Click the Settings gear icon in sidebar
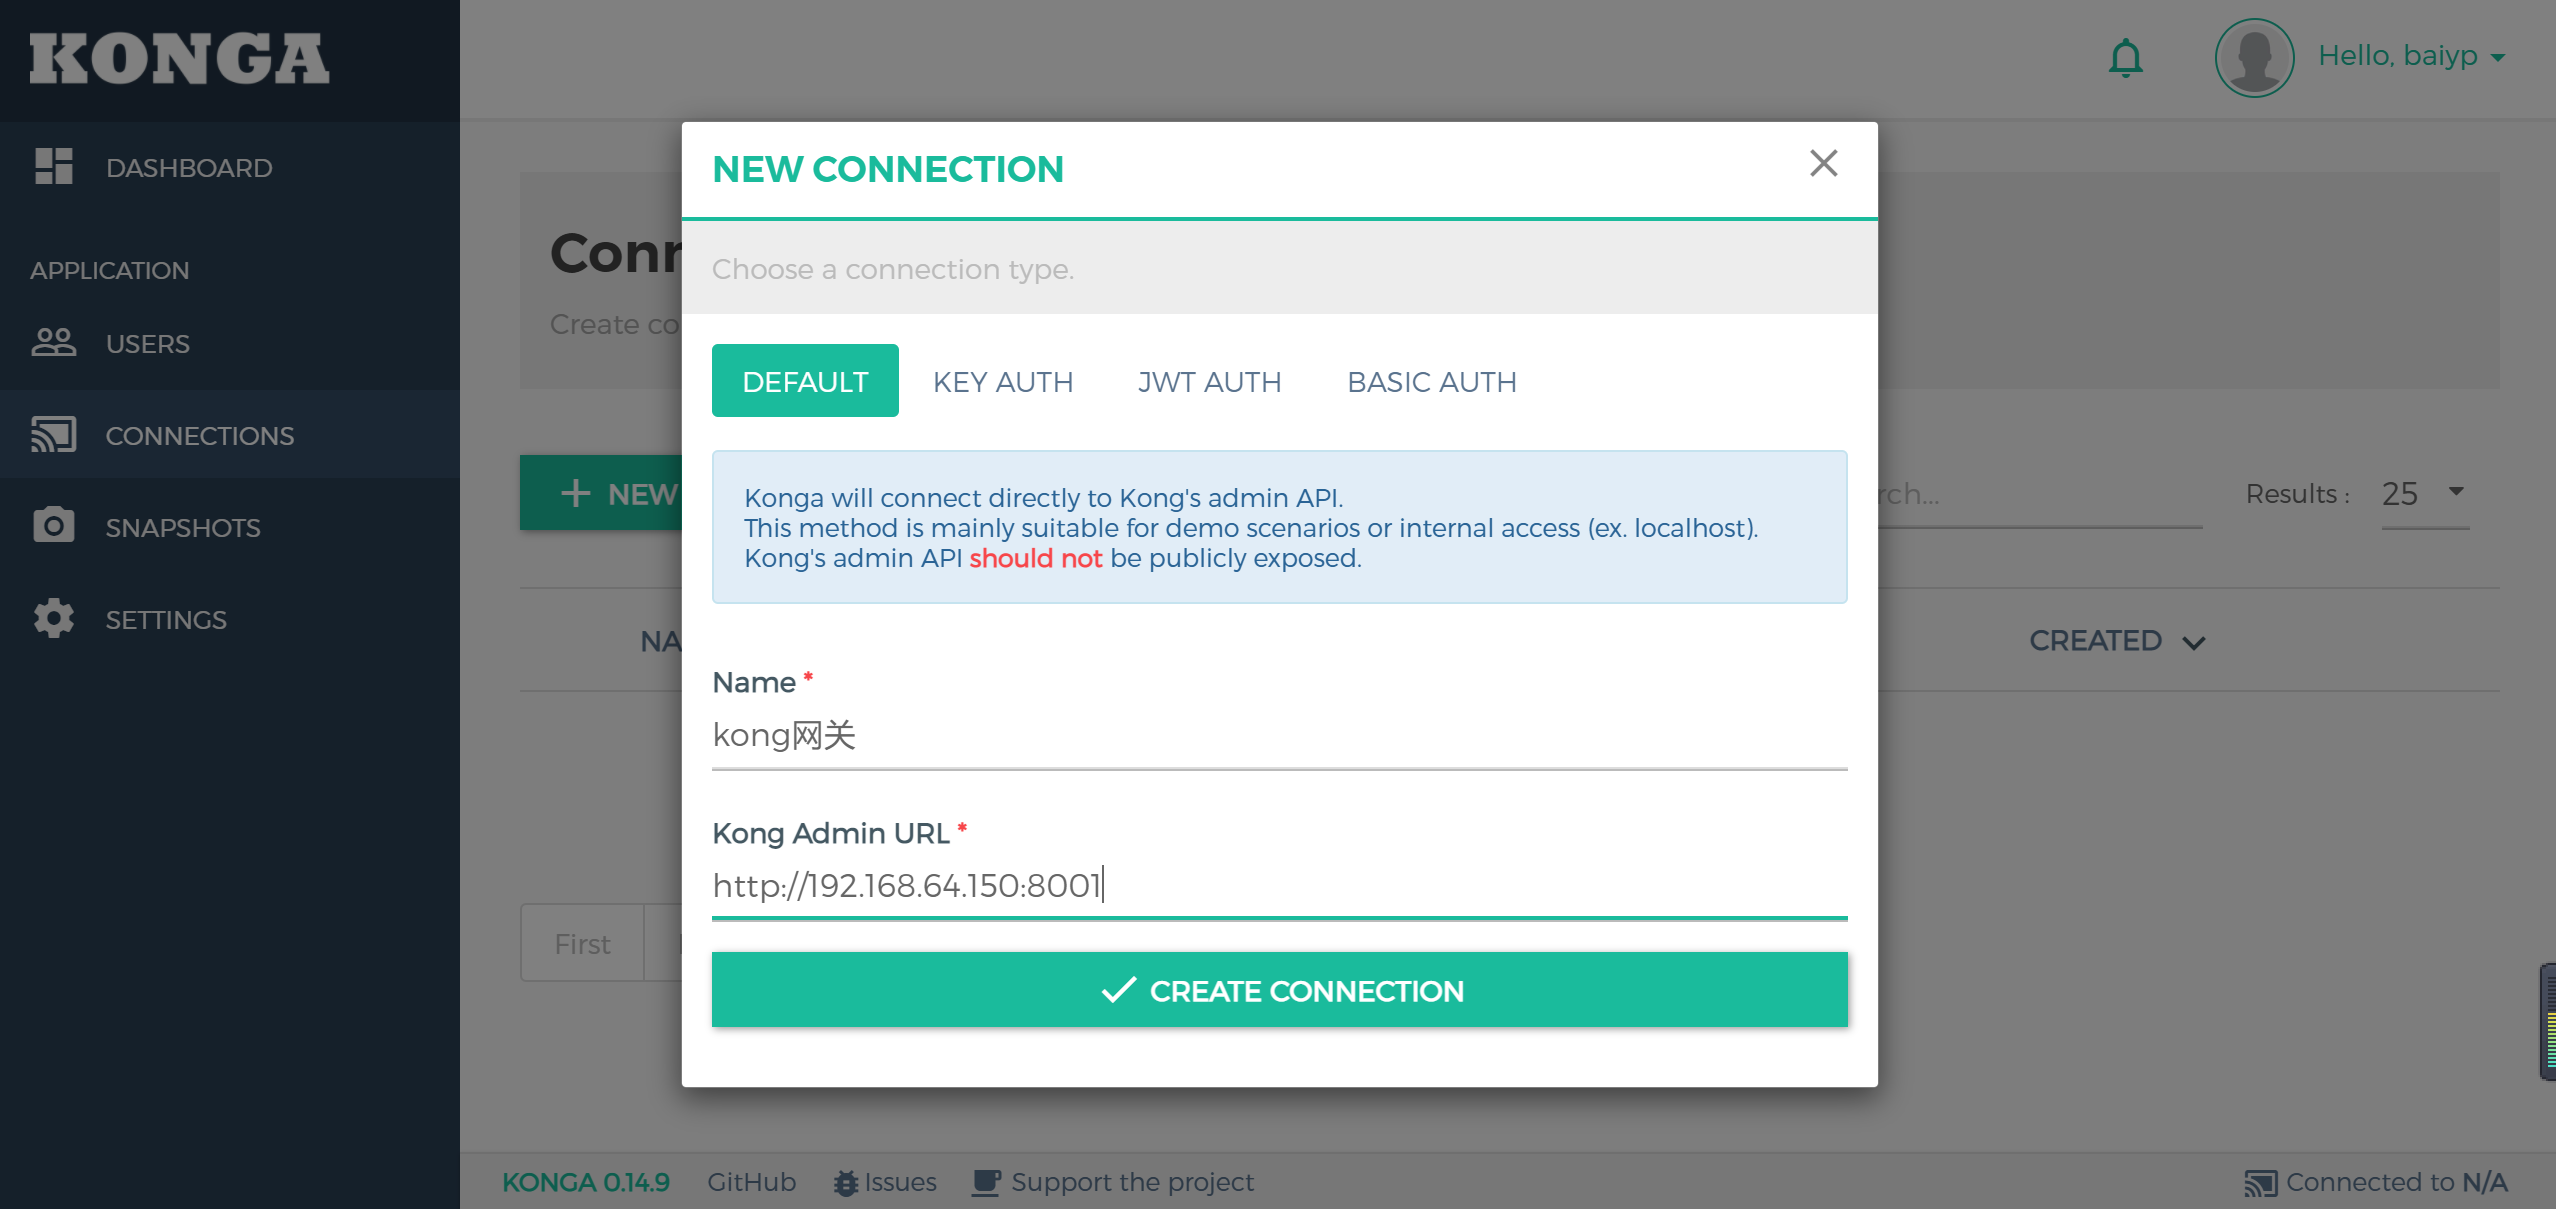 pyautogui.click(x=54, y=618)
